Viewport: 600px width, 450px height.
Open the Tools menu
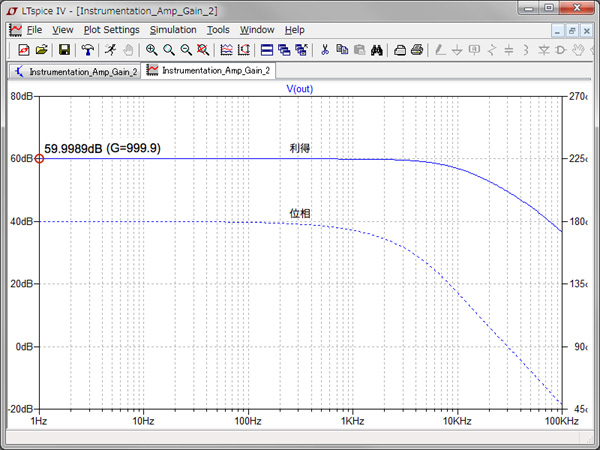218,30
